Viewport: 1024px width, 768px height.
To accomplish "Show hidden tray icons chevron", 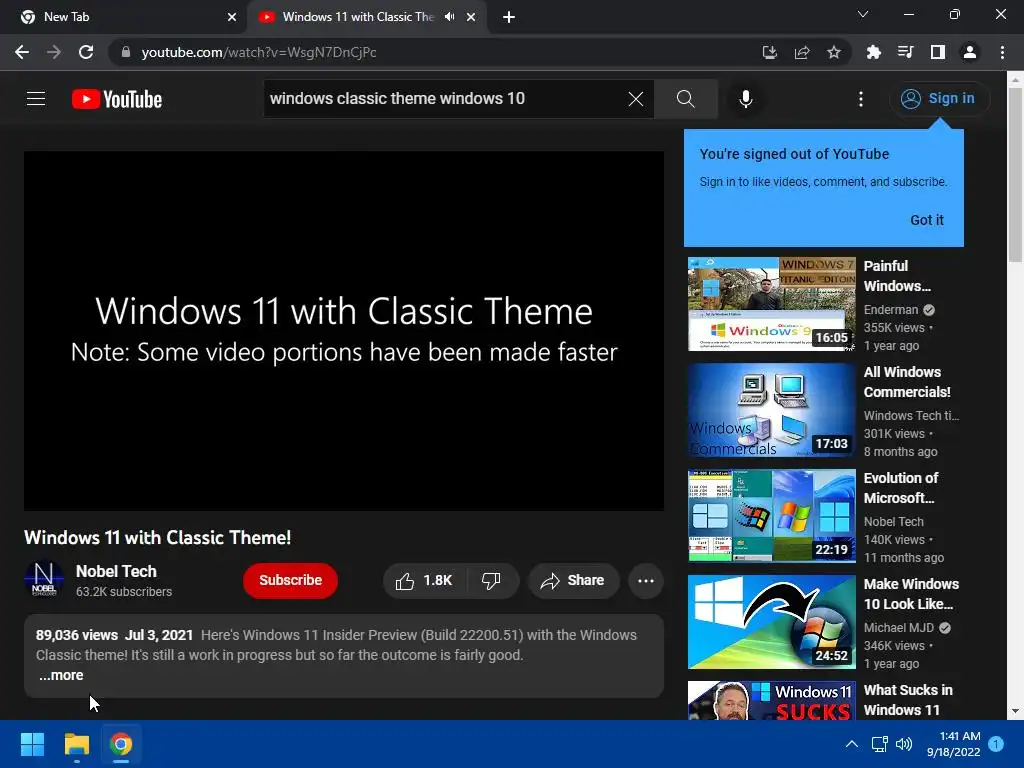I will click(x=852, y=744).
